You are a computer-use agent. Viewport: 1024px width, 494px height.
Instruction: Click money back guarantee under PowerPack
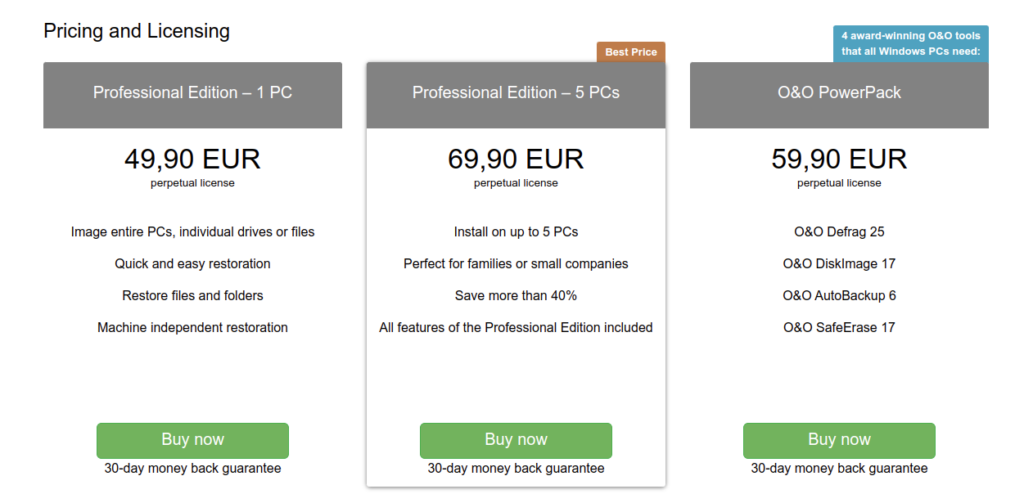click(839, 469)
